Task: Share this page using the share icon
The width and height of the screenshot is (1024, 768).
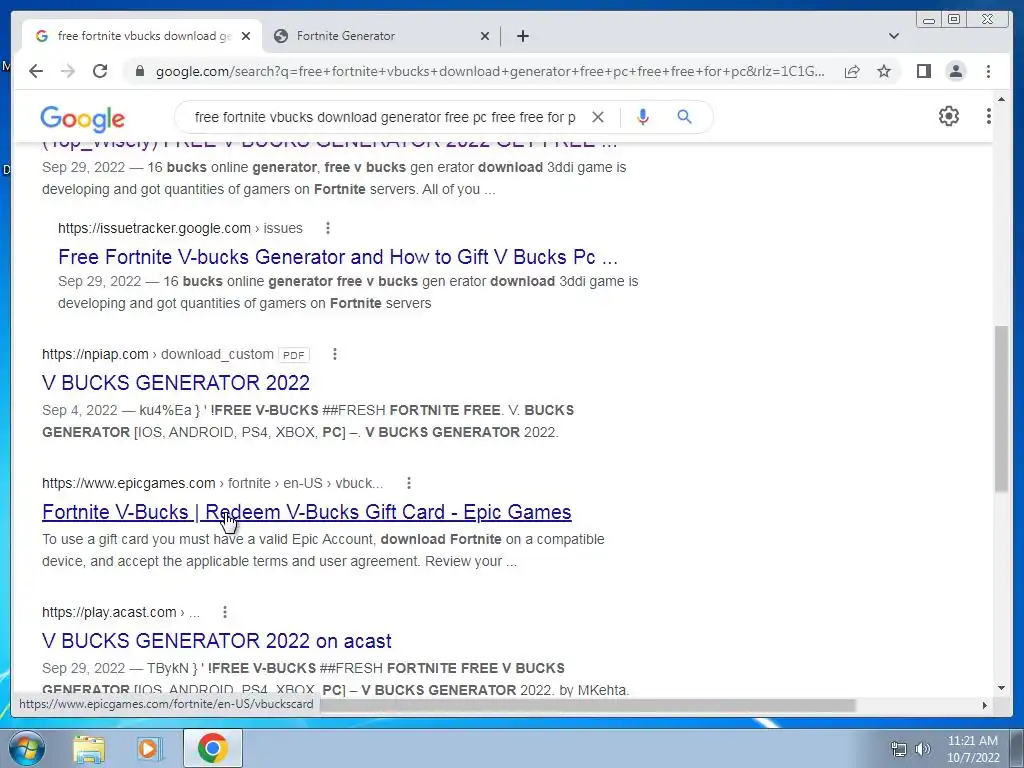Action: point(852,71)
